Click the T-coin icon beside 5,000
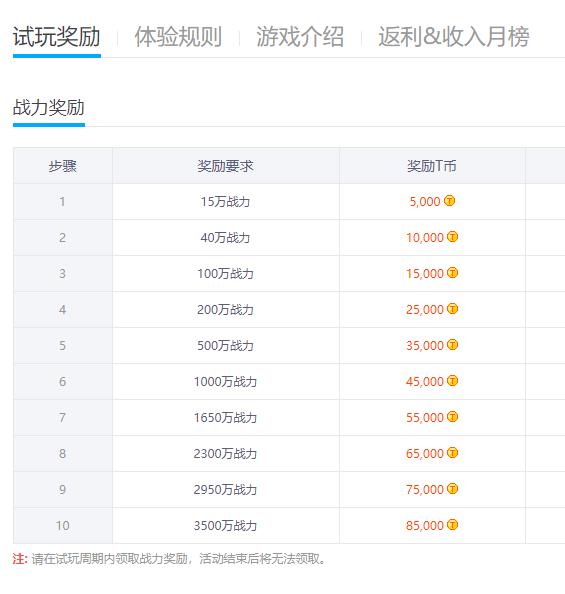Screen dimensions: 565x594 [449, 200]
